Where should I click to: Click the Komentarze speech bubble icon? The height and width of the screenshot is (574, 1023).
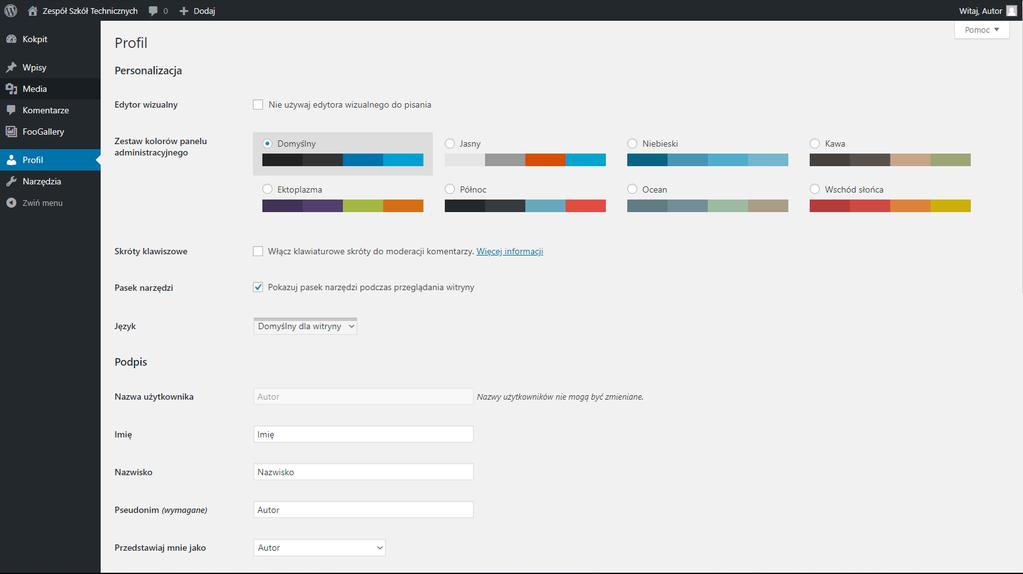coord(11,110)
